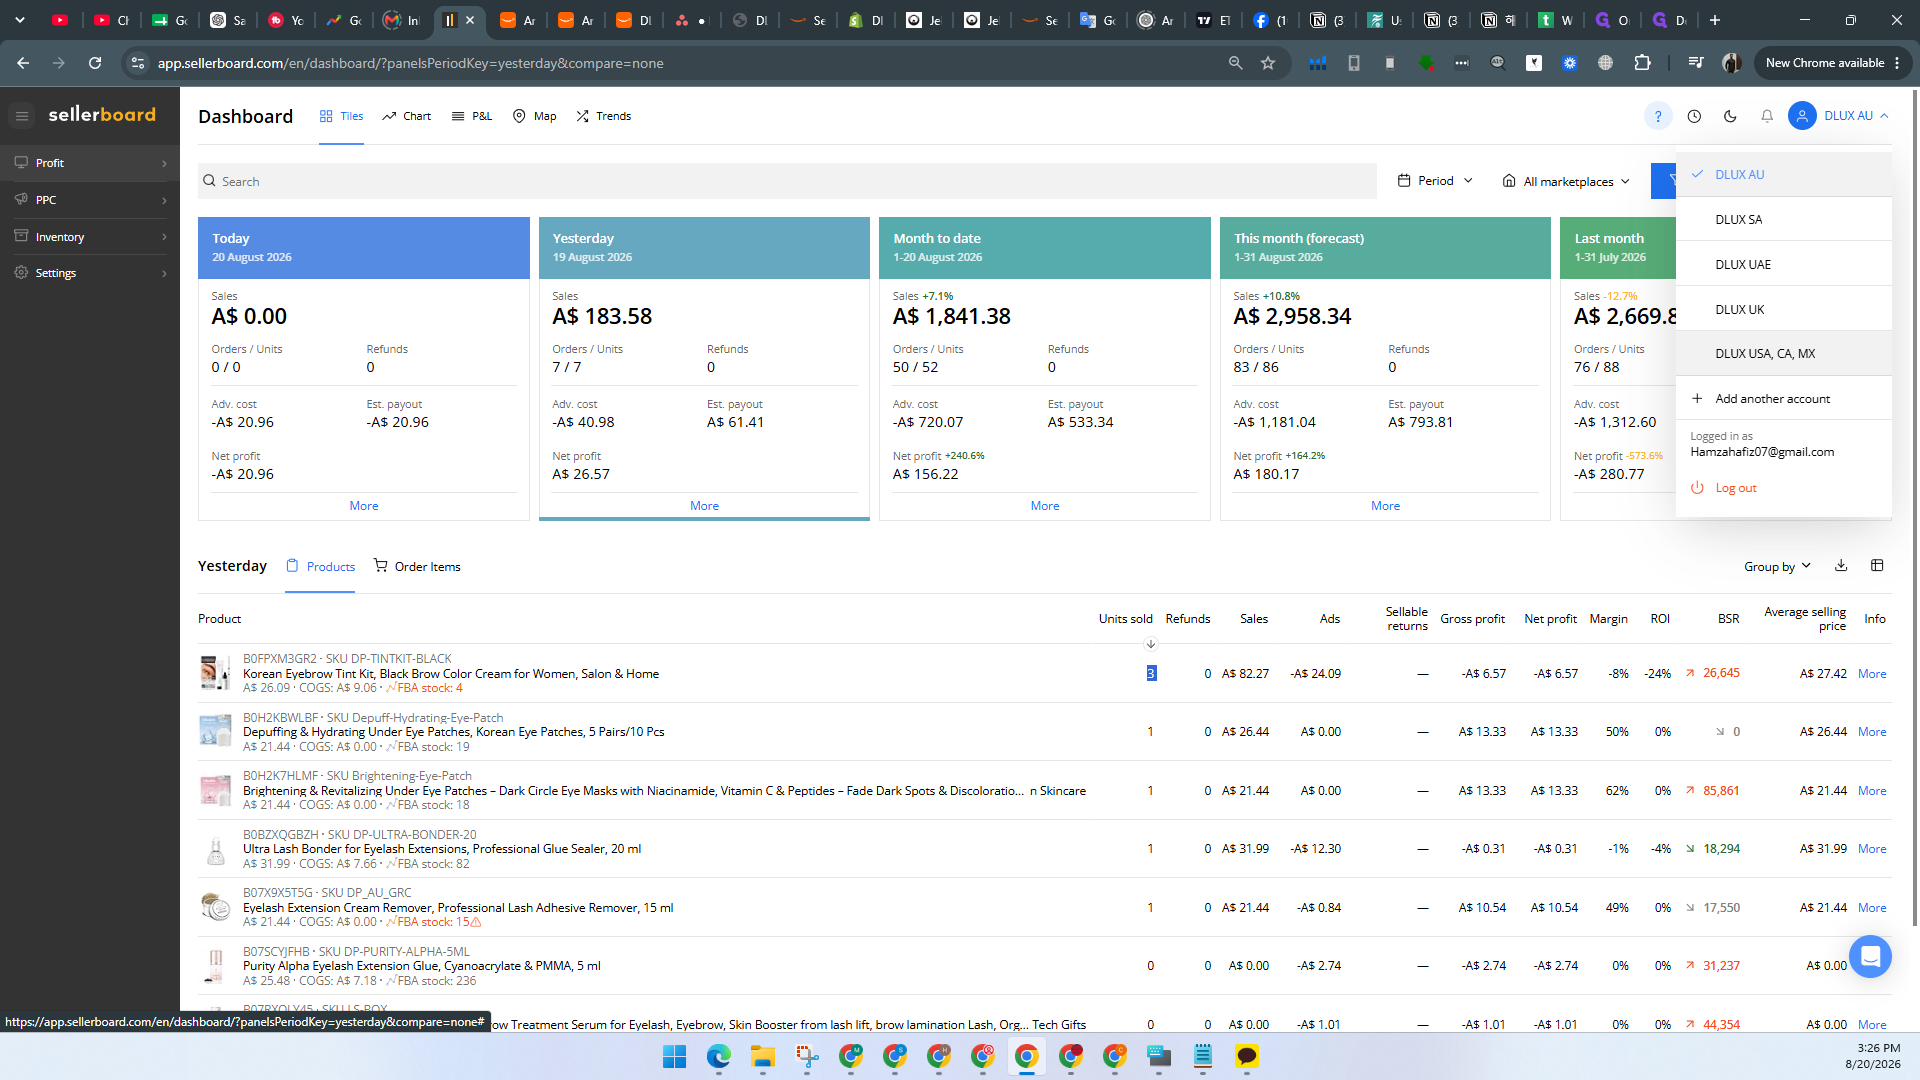1920x1080 pixels.
Task: Click the Today tile header
Action: click(x=364, y=247)
